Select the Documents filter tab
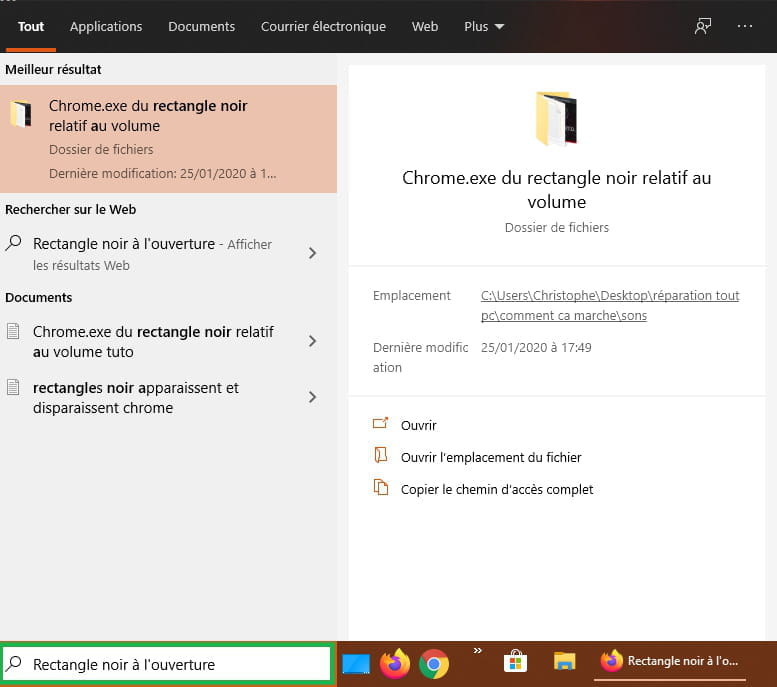 [x=201, y=27]
